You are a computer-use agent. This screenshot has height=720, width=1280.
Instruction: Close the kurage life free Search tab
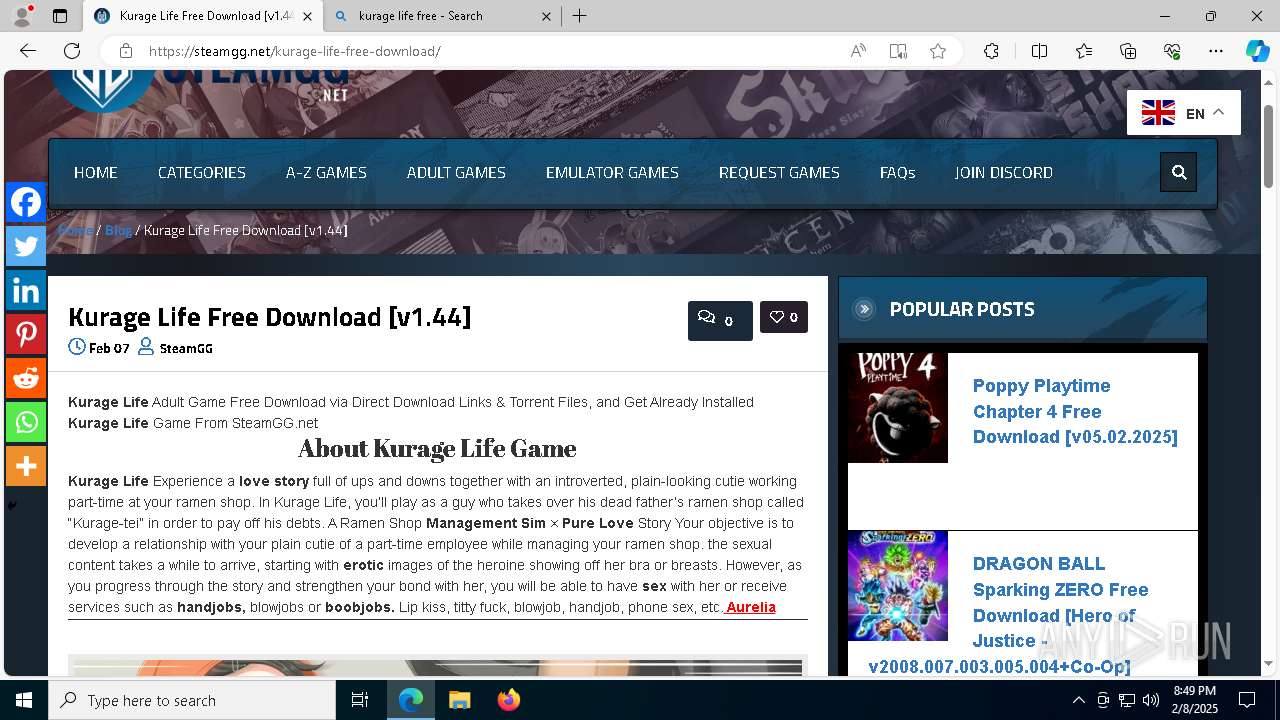pos(546,16)
